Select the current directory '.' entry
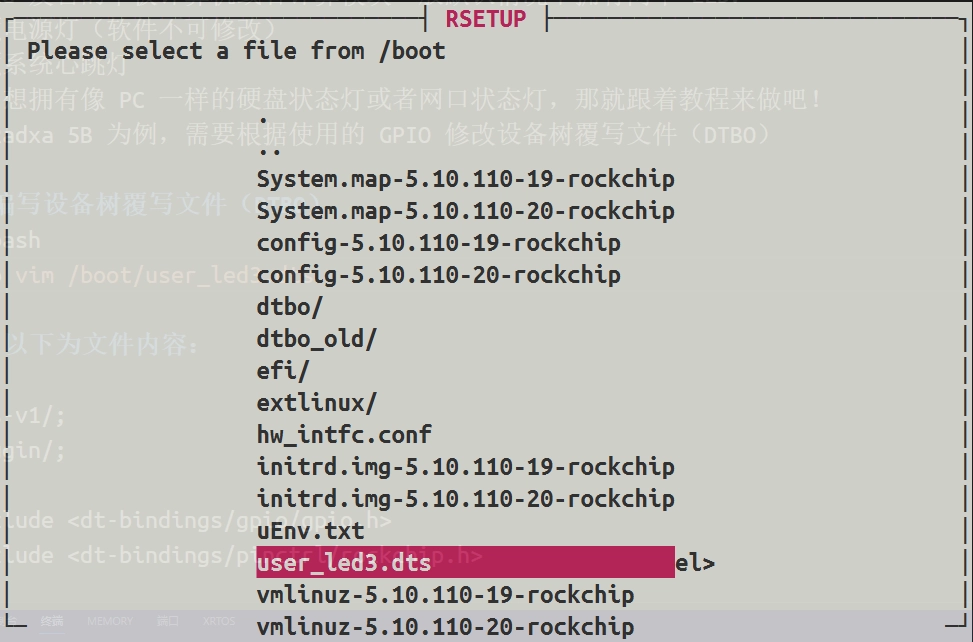Viewport: 973px width, 642px height. point(263,117)
